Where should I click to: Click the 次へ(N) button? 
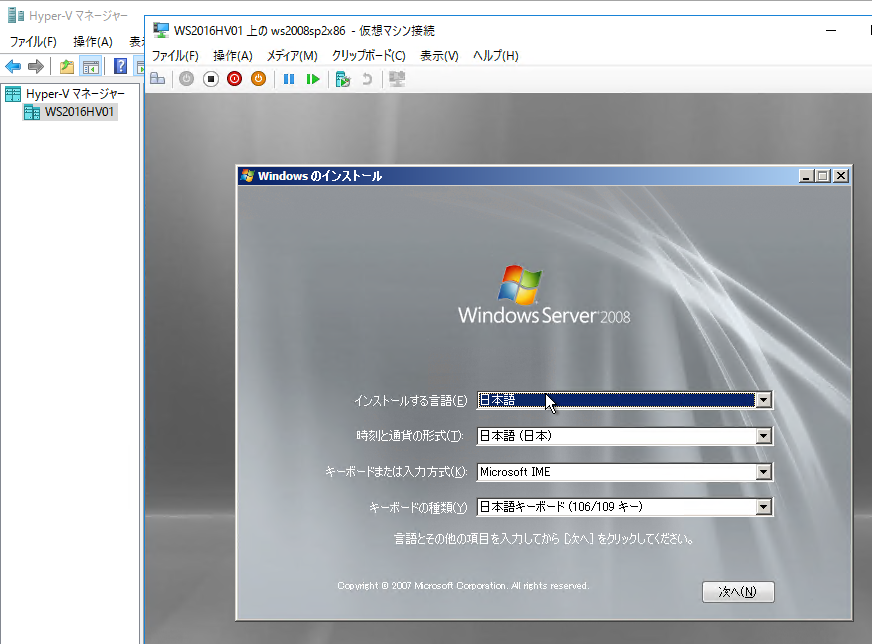[738, 592]
